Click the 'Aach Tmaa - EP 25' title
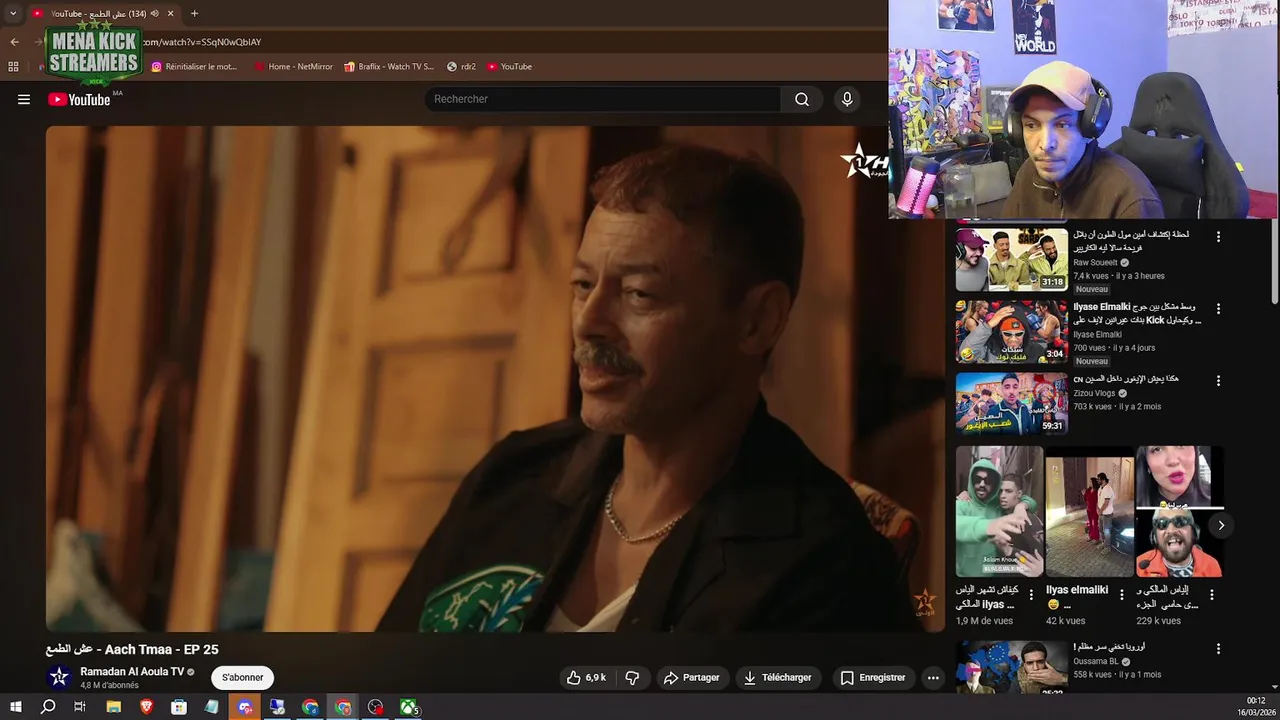This screenshot has height=720, width=1280. pyautogui.click(x=132, y=649)
